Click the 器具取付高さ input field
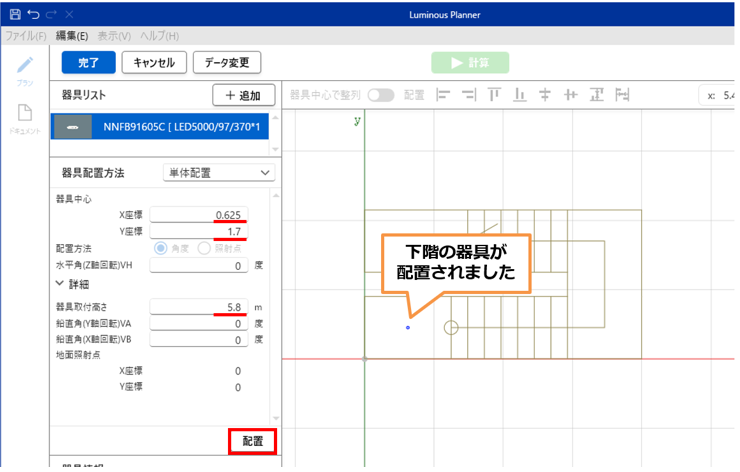 (x=199, y=306)
